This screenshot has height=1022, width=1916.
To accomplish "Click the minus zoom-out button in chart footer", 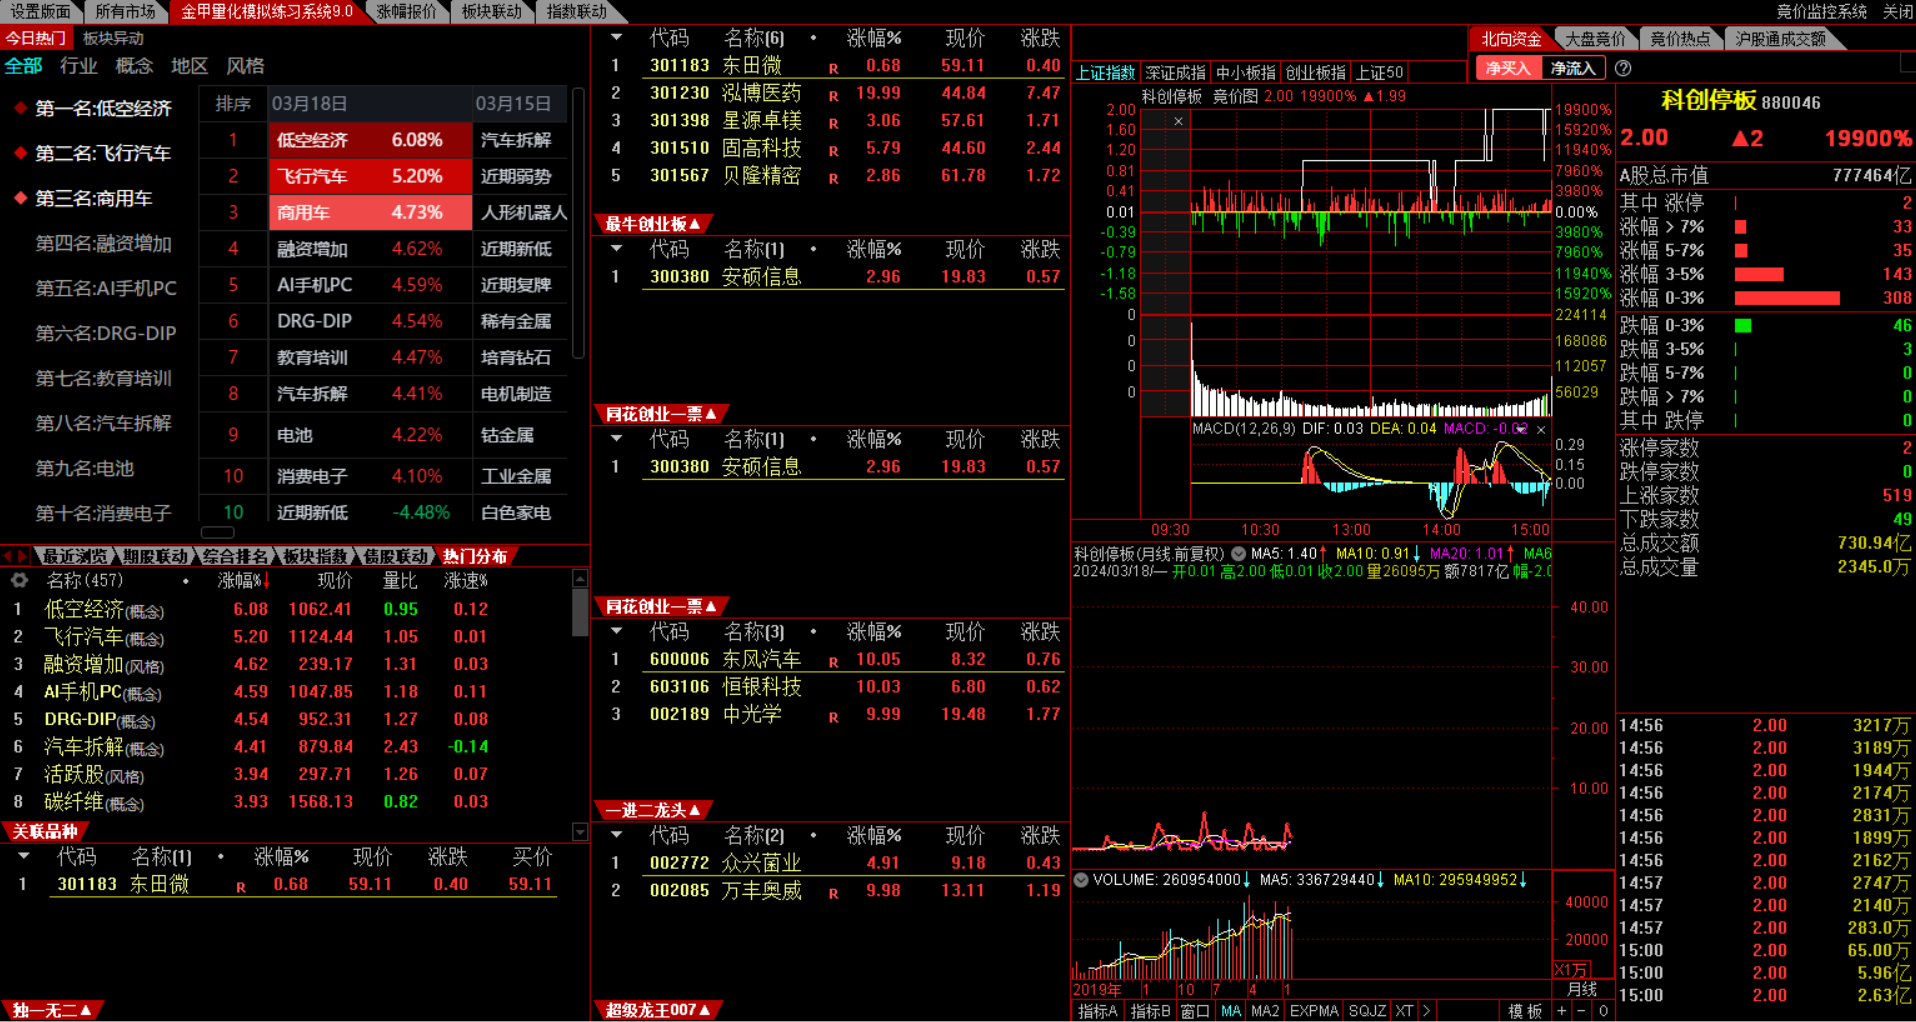I will click(1582, 1011).
